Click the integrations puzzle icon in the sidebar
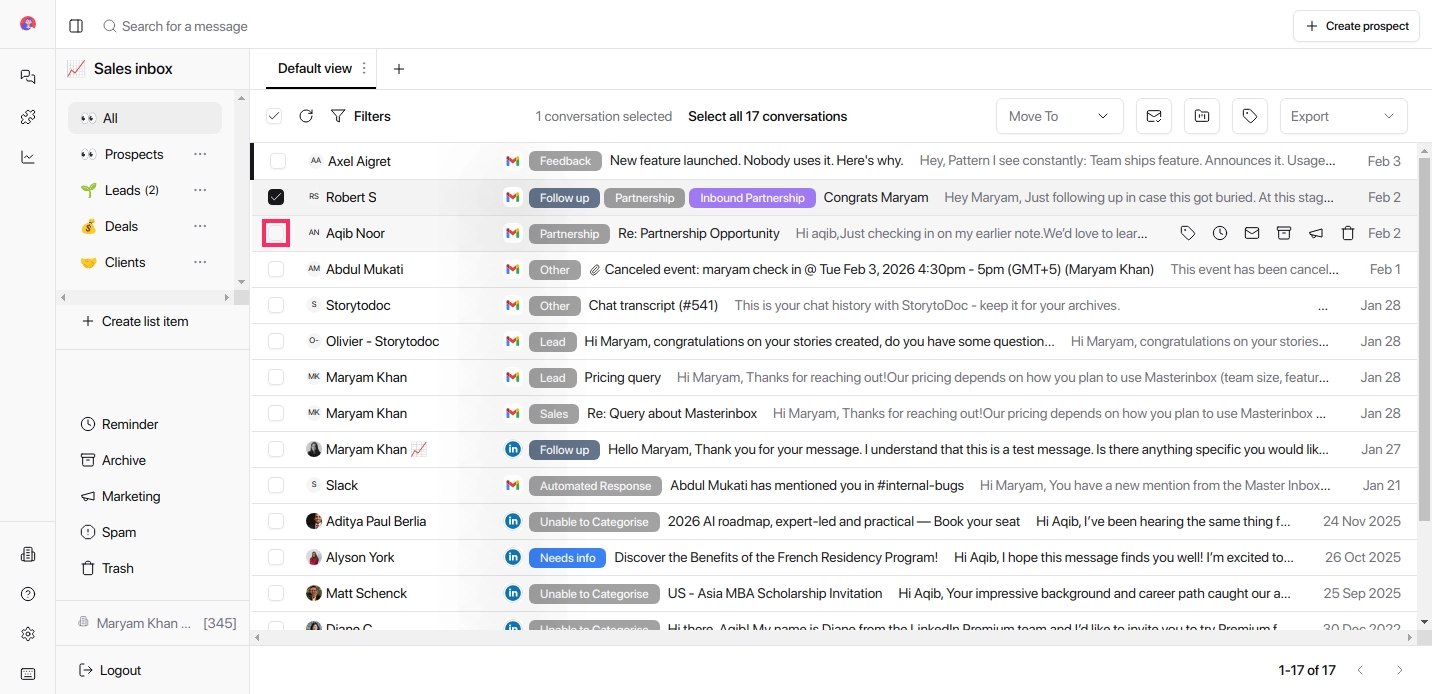Screen dimensions: 1432x694 point(27,117)
